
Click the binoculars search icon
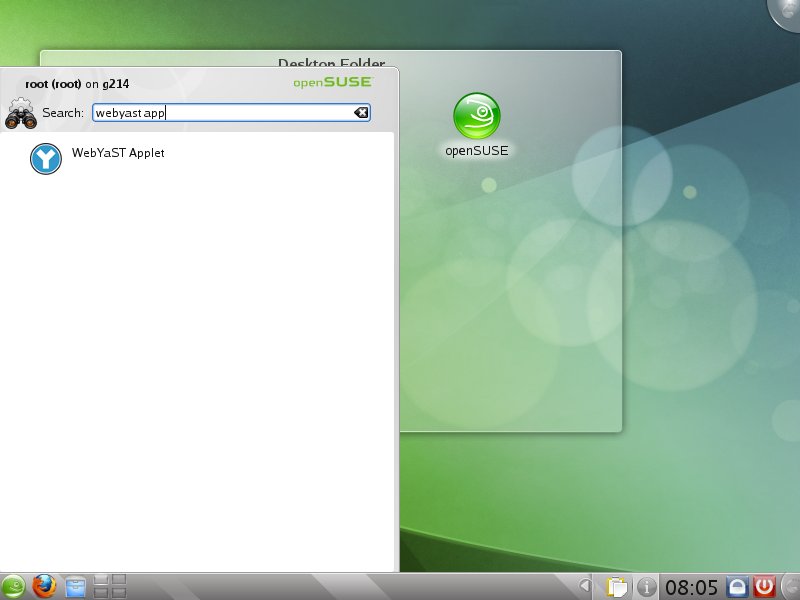20,114
